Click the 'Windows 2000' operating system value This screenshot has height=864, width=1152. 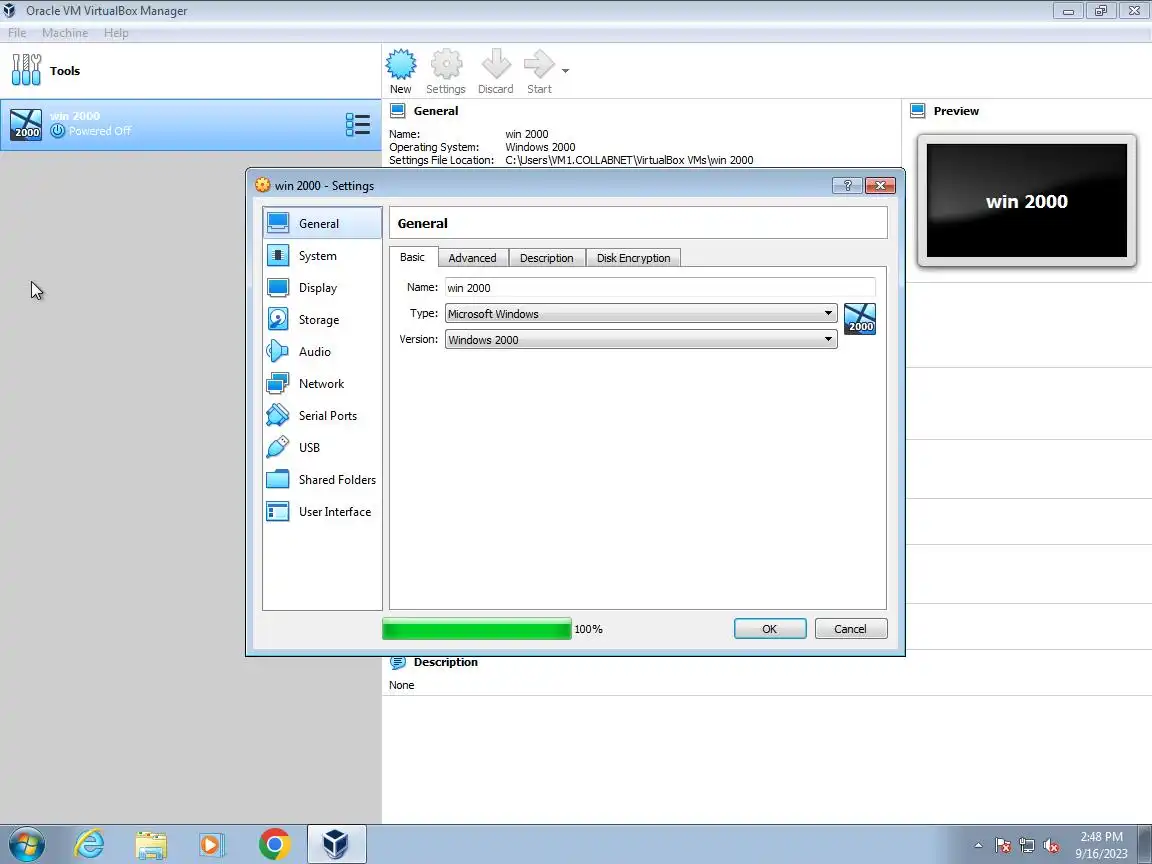tap(540, 147)
